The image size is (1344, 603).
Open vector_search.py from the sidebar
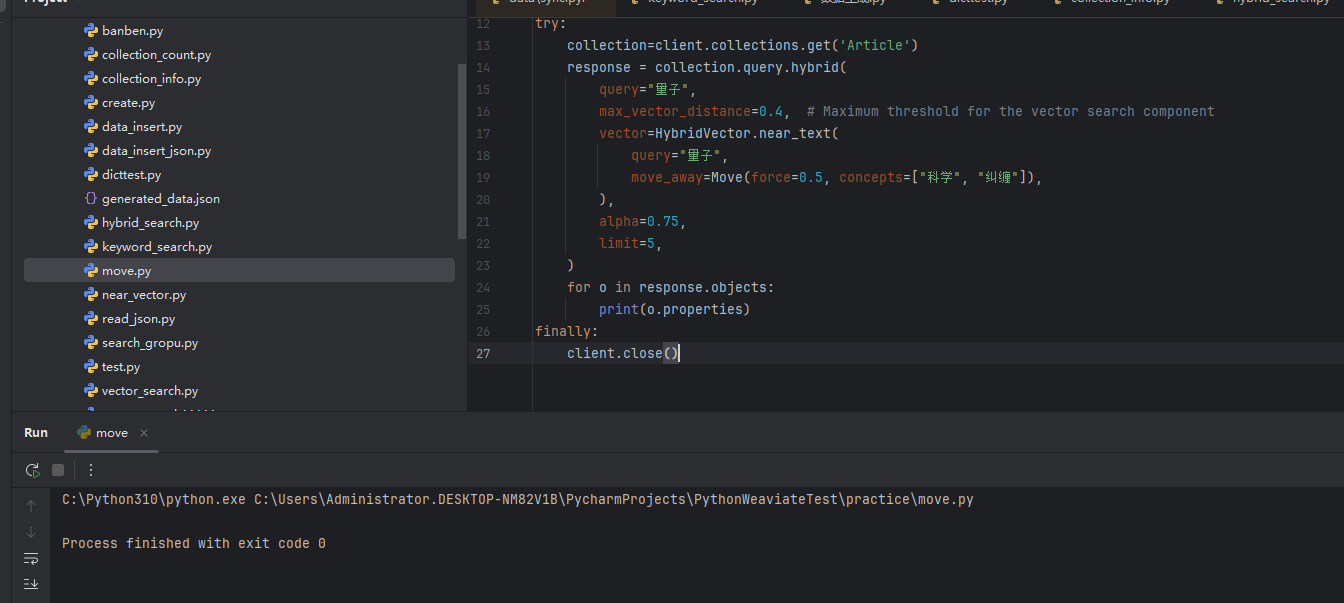pyautogui.click(x=151, y=390)
